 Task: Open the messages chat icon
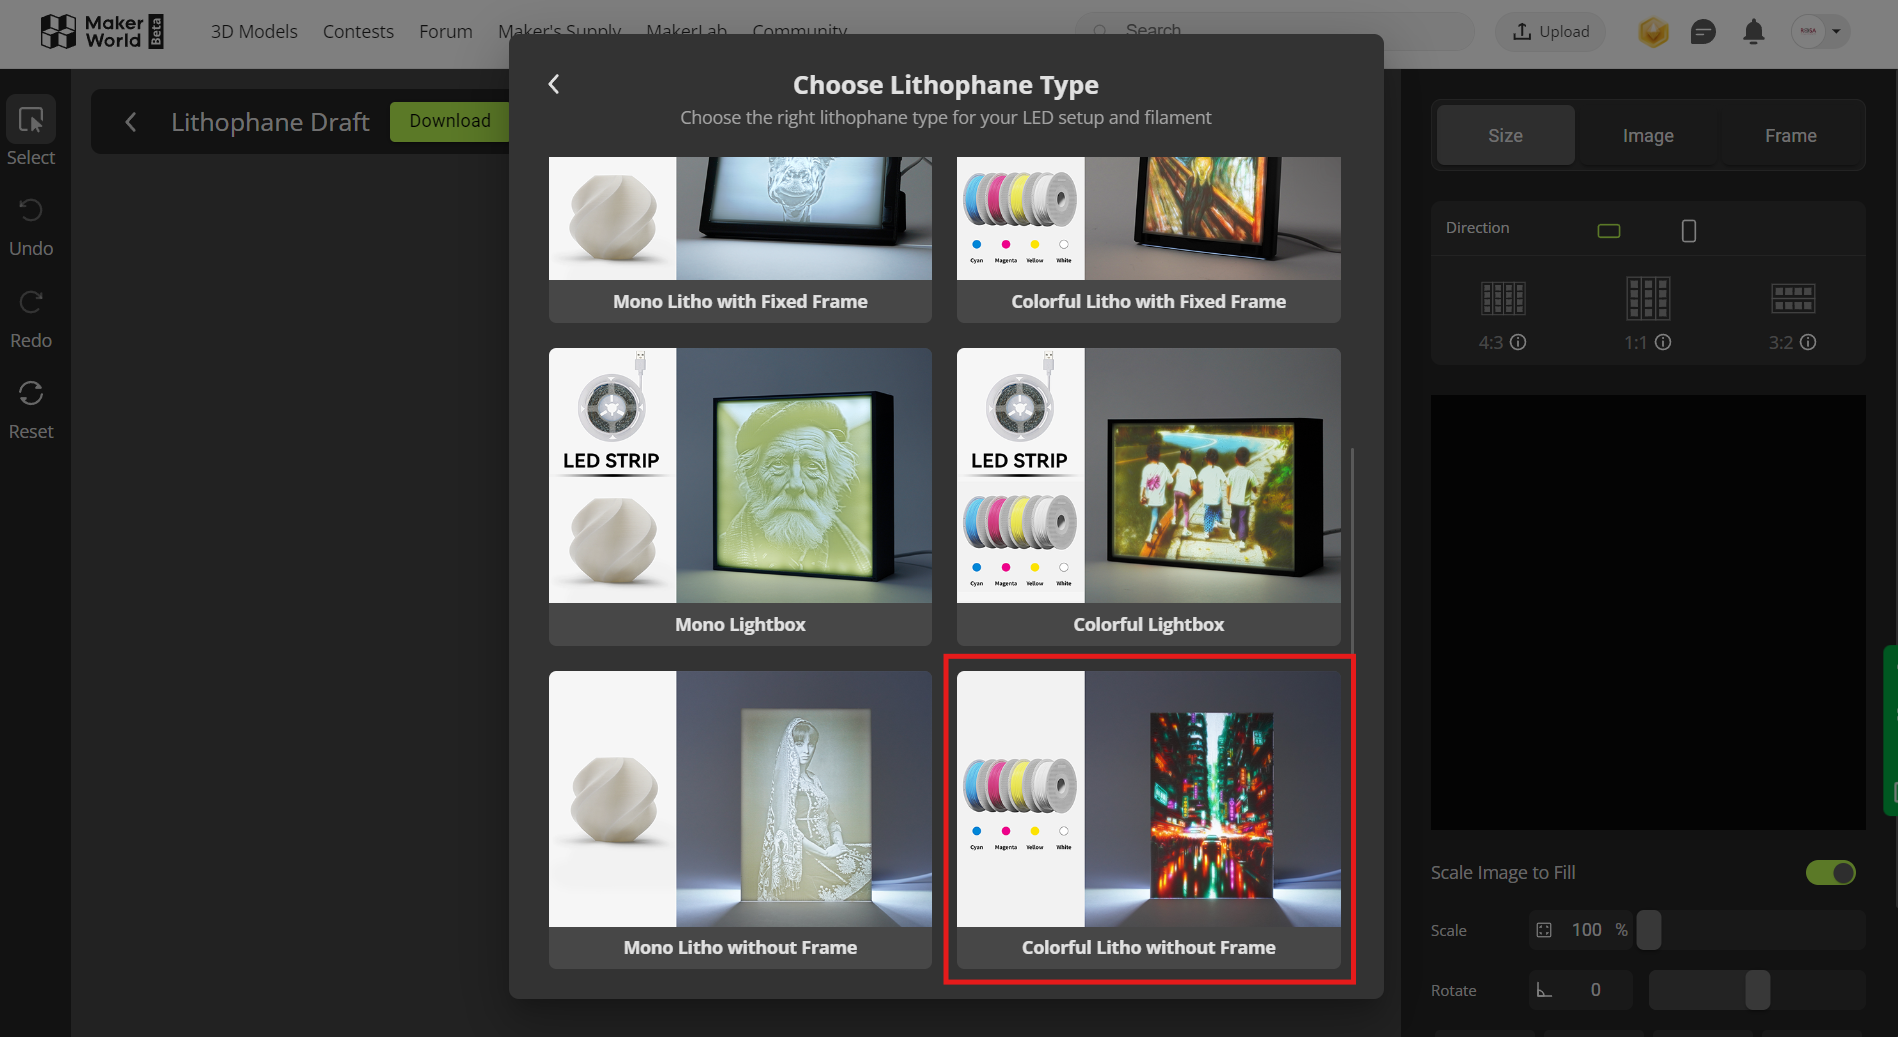(1703, 32)
